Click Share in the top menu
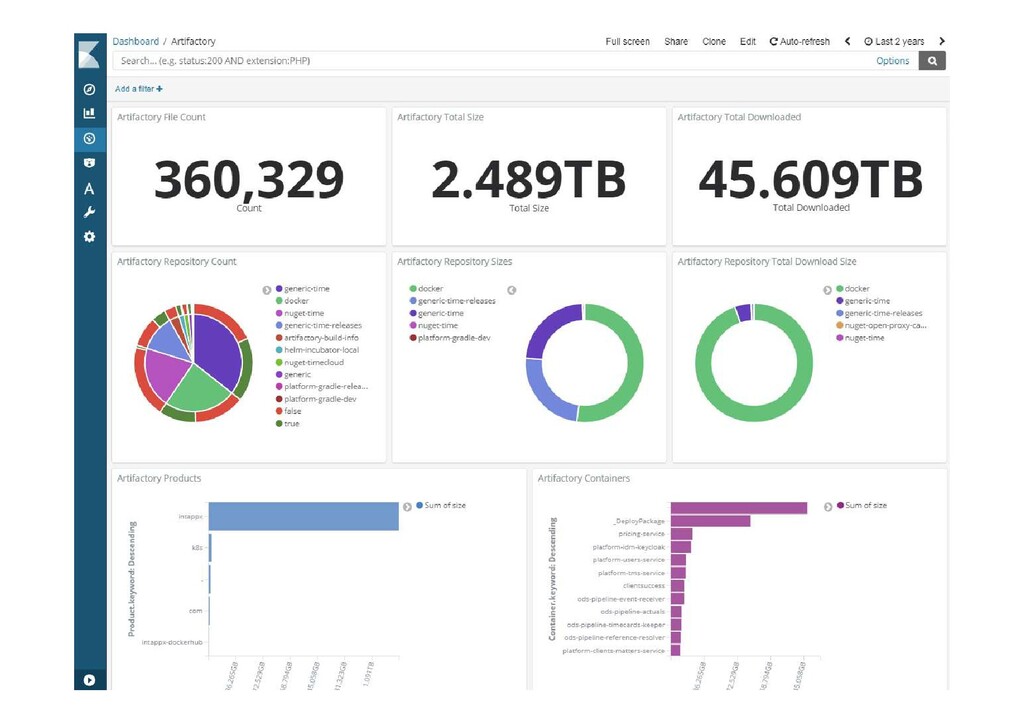Viewport: 1024px width, 724px height. pos(676,41)
